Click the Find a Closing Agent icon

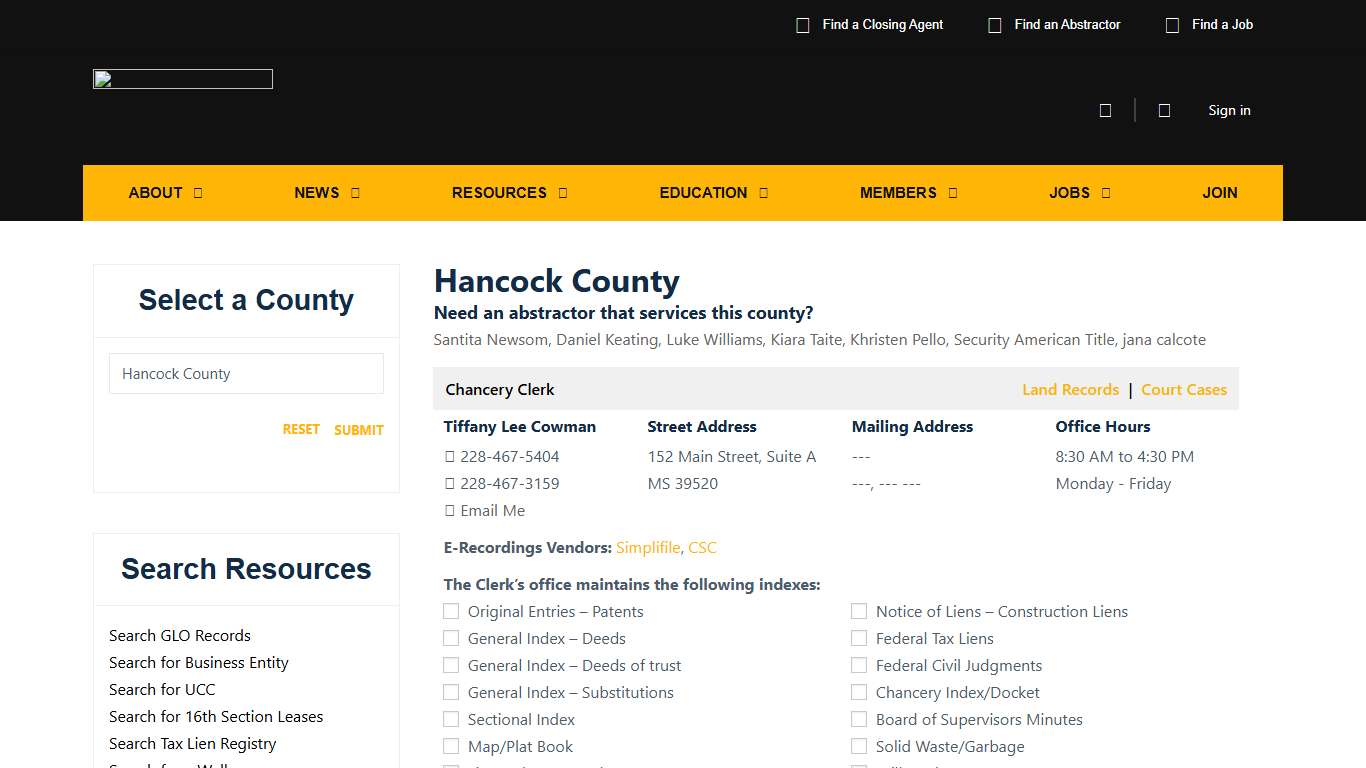tap(803, 24)
